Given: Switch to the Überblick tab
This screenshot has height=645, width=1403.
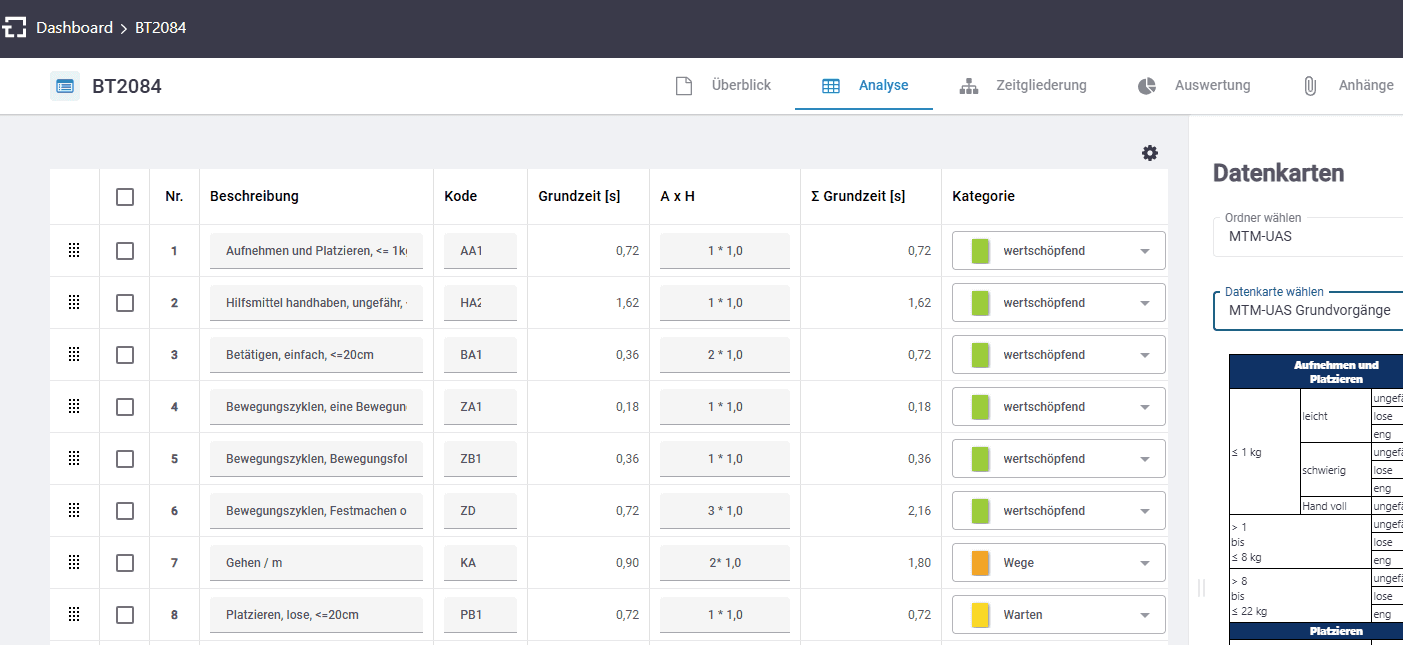Looking at the screenshot, I should click(740, 86).
